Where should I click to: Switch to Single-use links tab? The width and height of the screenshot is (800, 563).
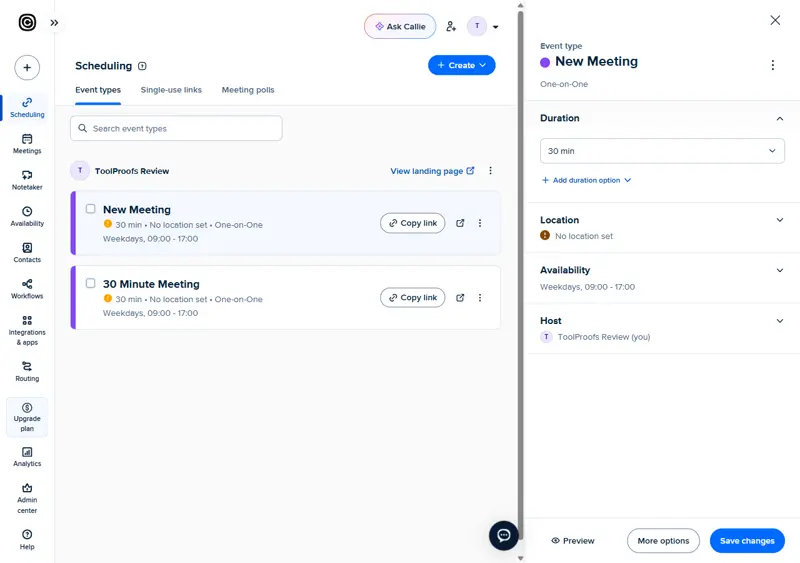[171, 90]
